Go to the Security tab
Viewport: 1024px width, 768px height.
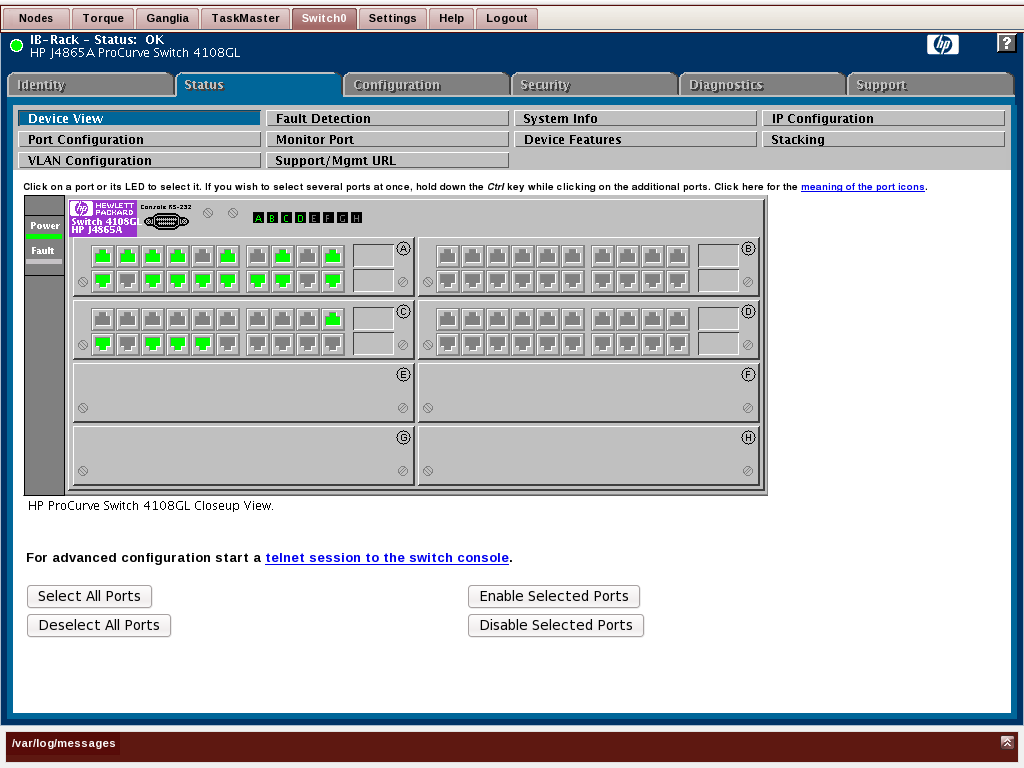tap(594, 85)
